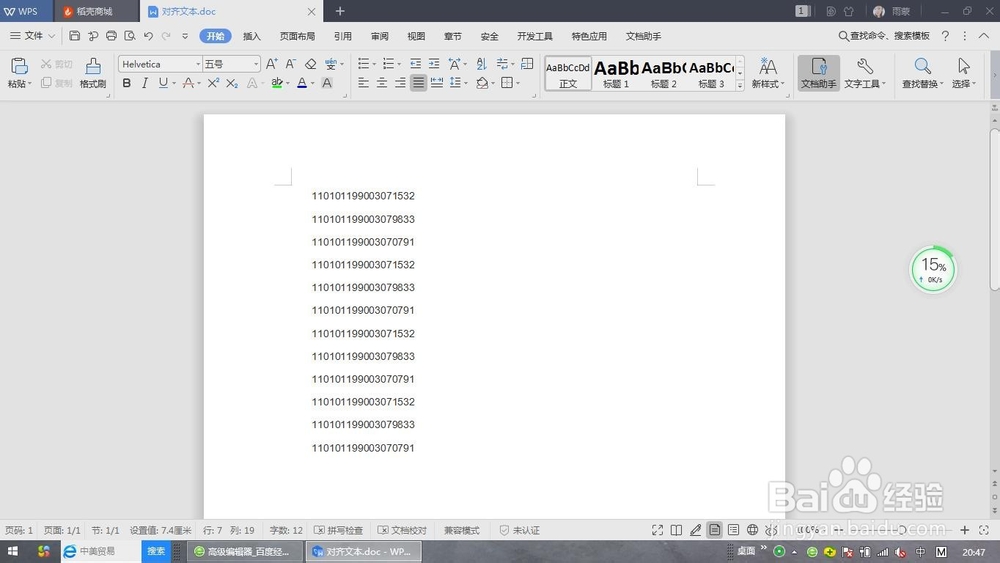Undo the last action
Viewport: 1000px width, 563px height.
tap(148, 36)
